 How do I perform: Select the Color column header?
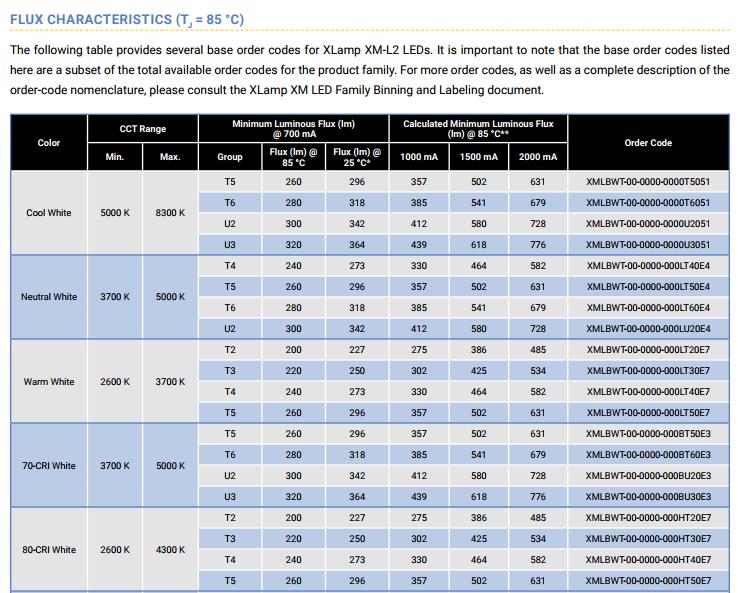pyautogui.click(x=49, y=143)
